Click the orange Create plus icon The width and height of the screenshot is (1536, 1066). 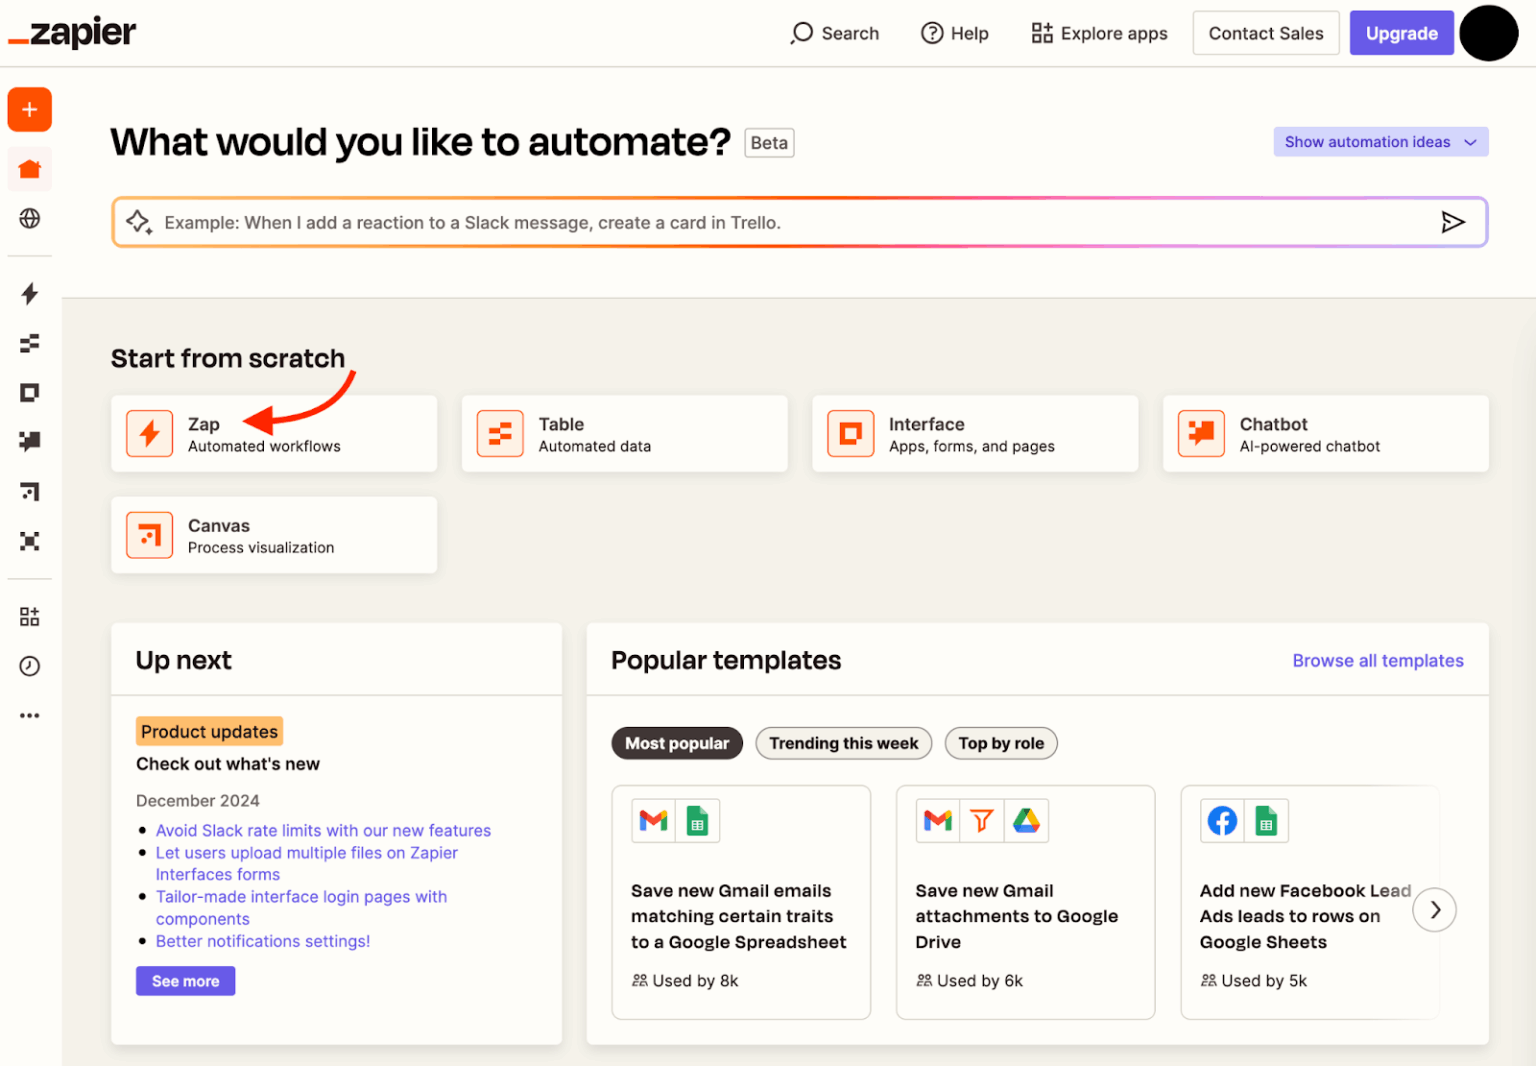[x=29, y=109]
